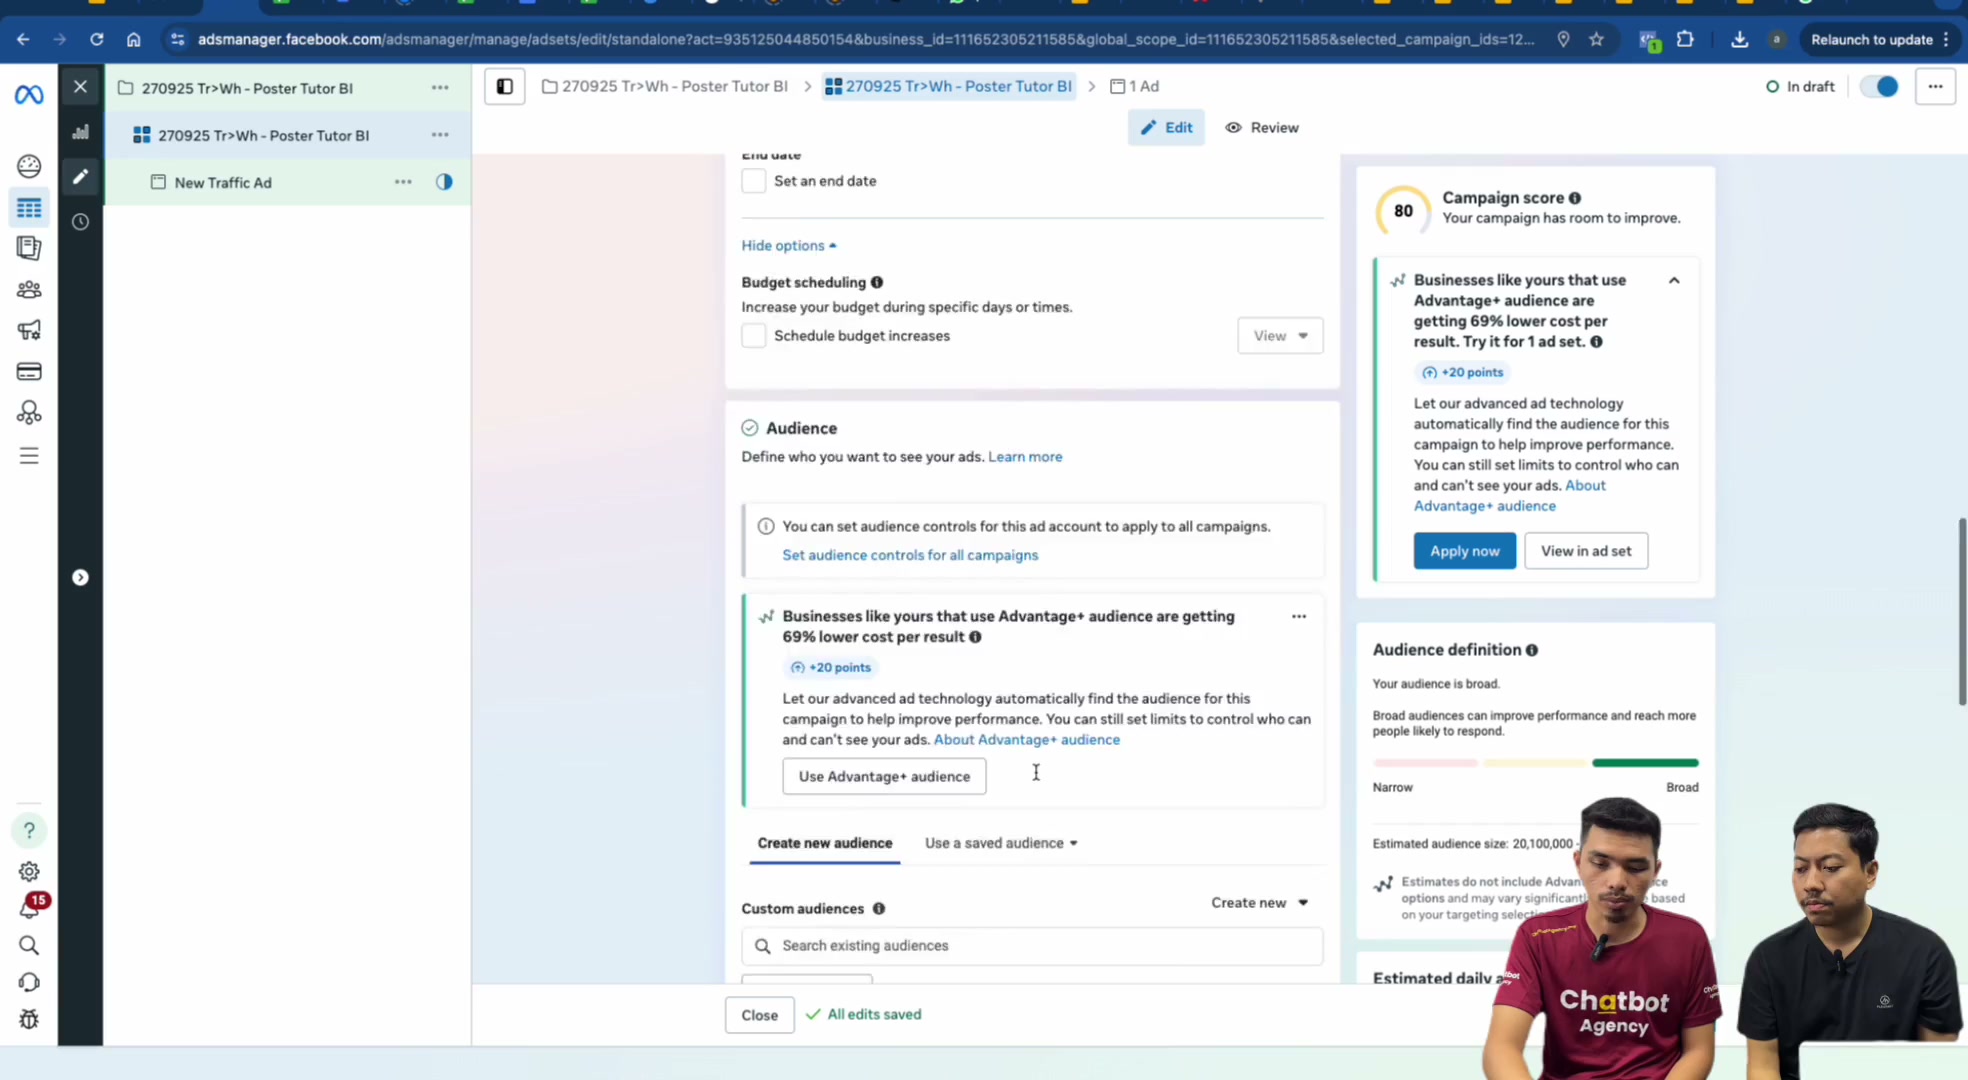The height and width of the screenshot is (1080, 1968).
Task: Expand the collapsed sidebar arrow button
Action: point(81,578)
